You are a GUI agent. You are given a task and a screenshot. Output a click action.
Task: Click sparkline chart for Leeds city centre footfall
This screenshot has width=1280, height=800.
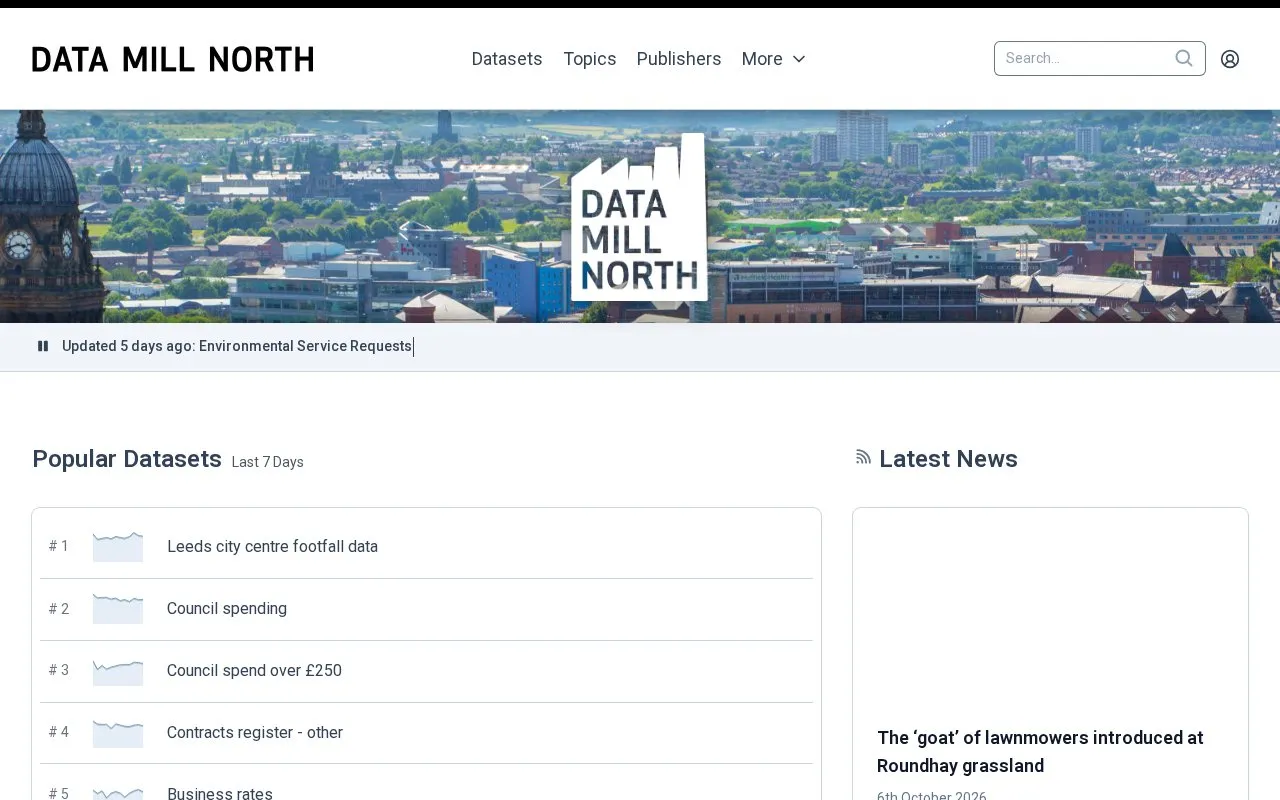click(x=118, y=547)
